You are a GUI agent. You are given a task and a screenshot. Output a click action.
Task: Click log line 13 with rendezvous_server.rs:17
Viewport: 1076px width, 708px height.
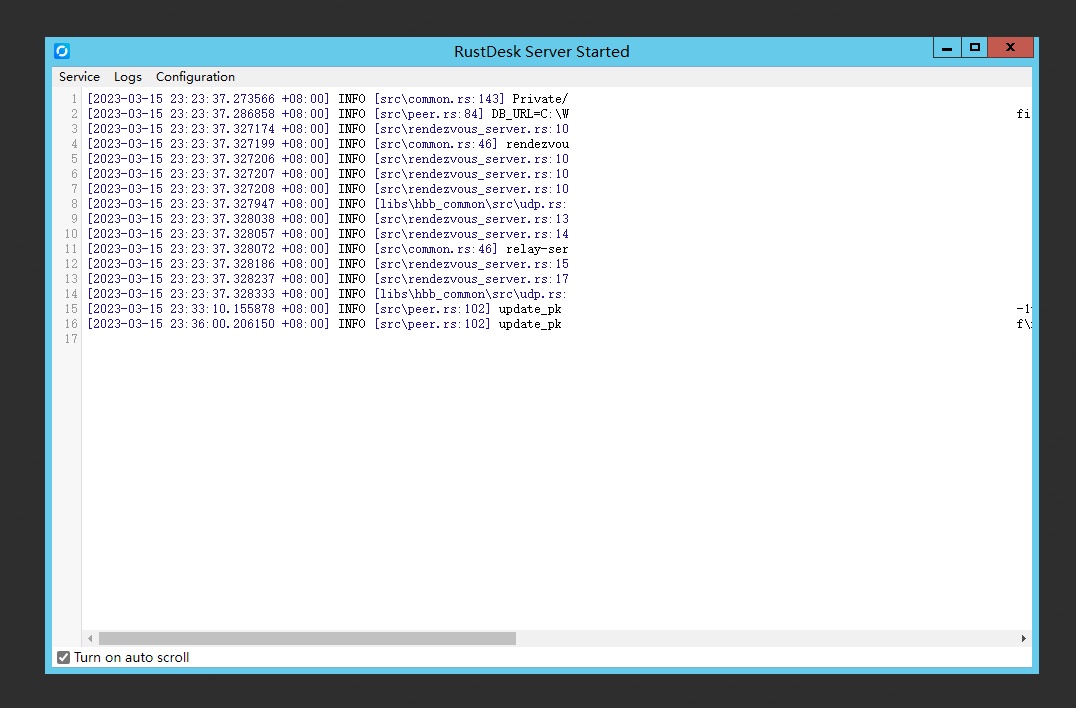[328, 279]
